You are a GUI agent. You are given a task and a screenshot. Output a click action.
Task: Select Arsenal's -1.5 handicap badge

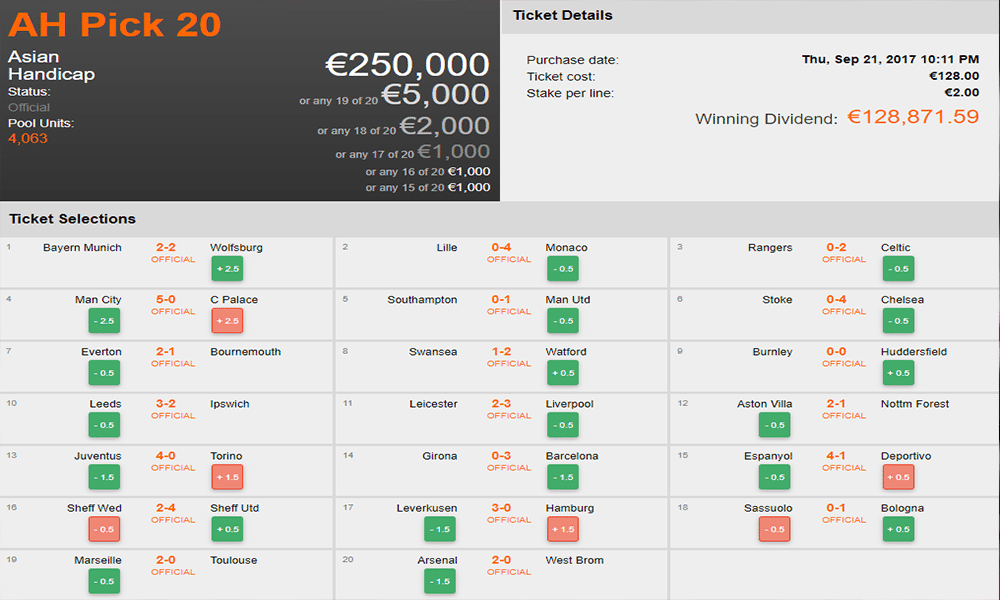pos(440,581)
